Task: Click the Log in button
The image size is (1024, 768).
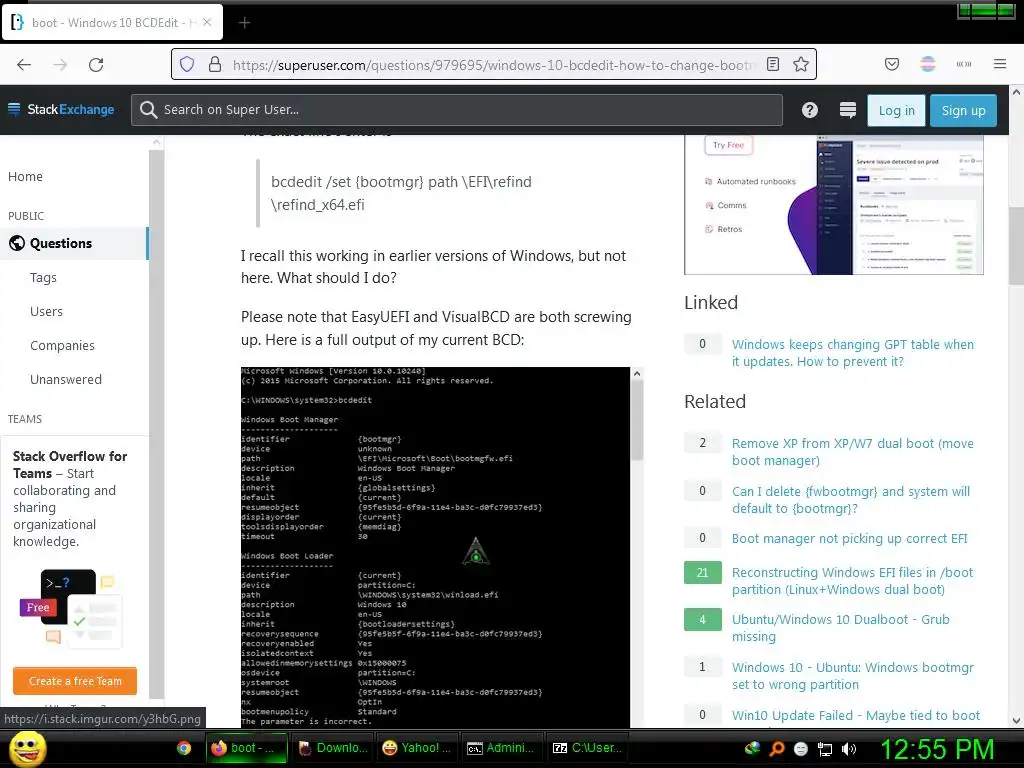Action: pos(896,110)
